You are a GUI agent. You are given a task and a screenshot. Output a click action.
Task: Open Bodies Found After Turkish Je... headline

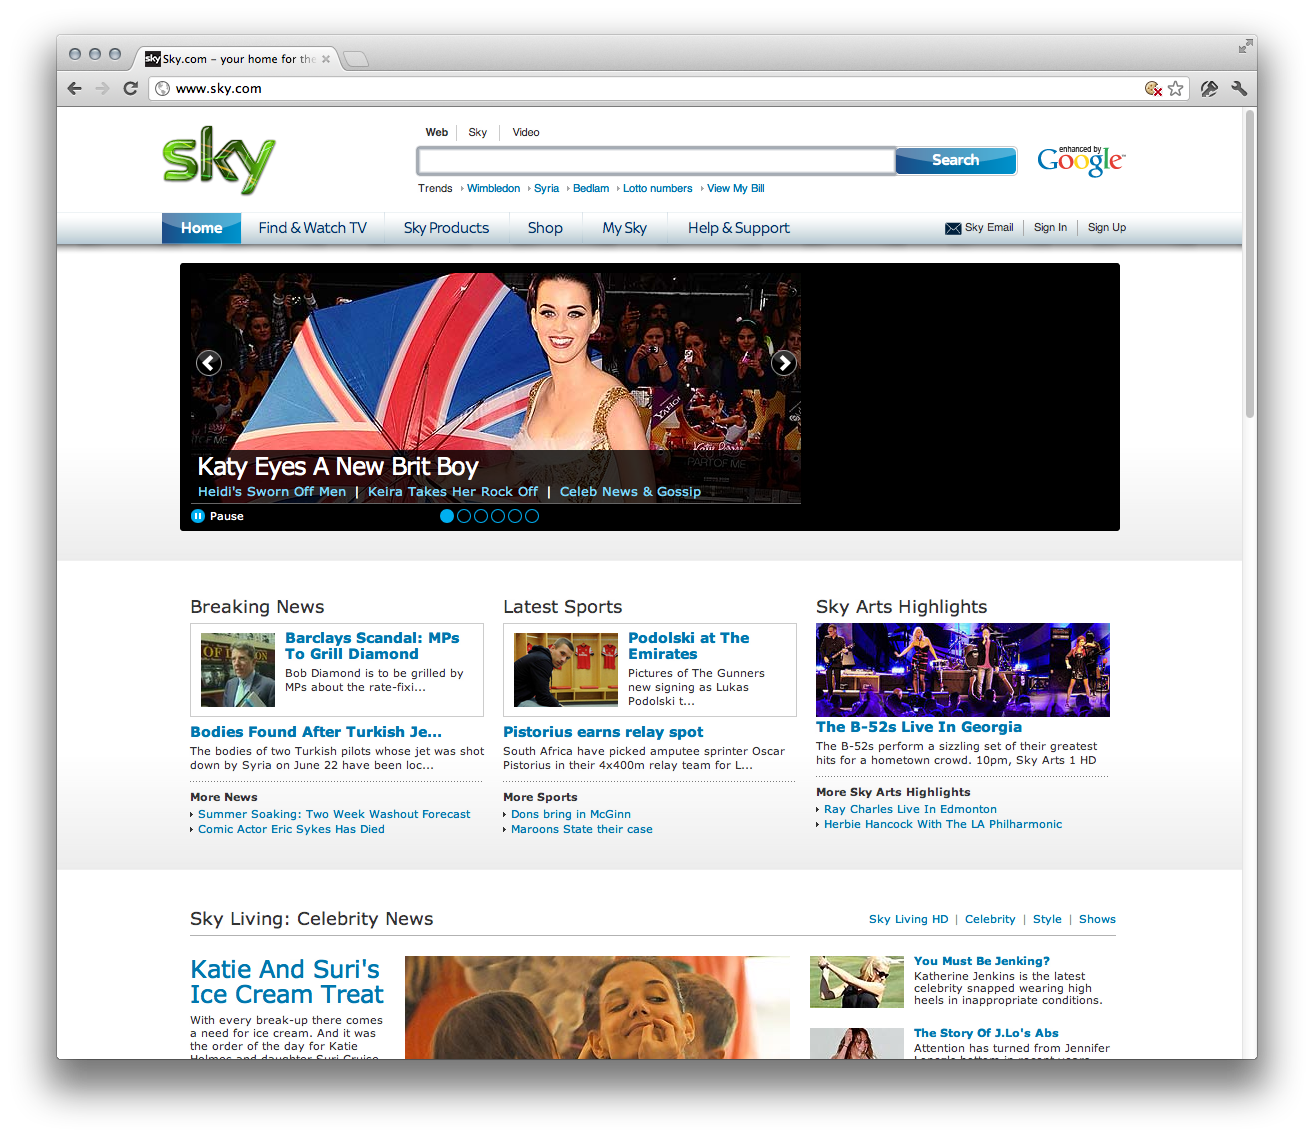316,732
